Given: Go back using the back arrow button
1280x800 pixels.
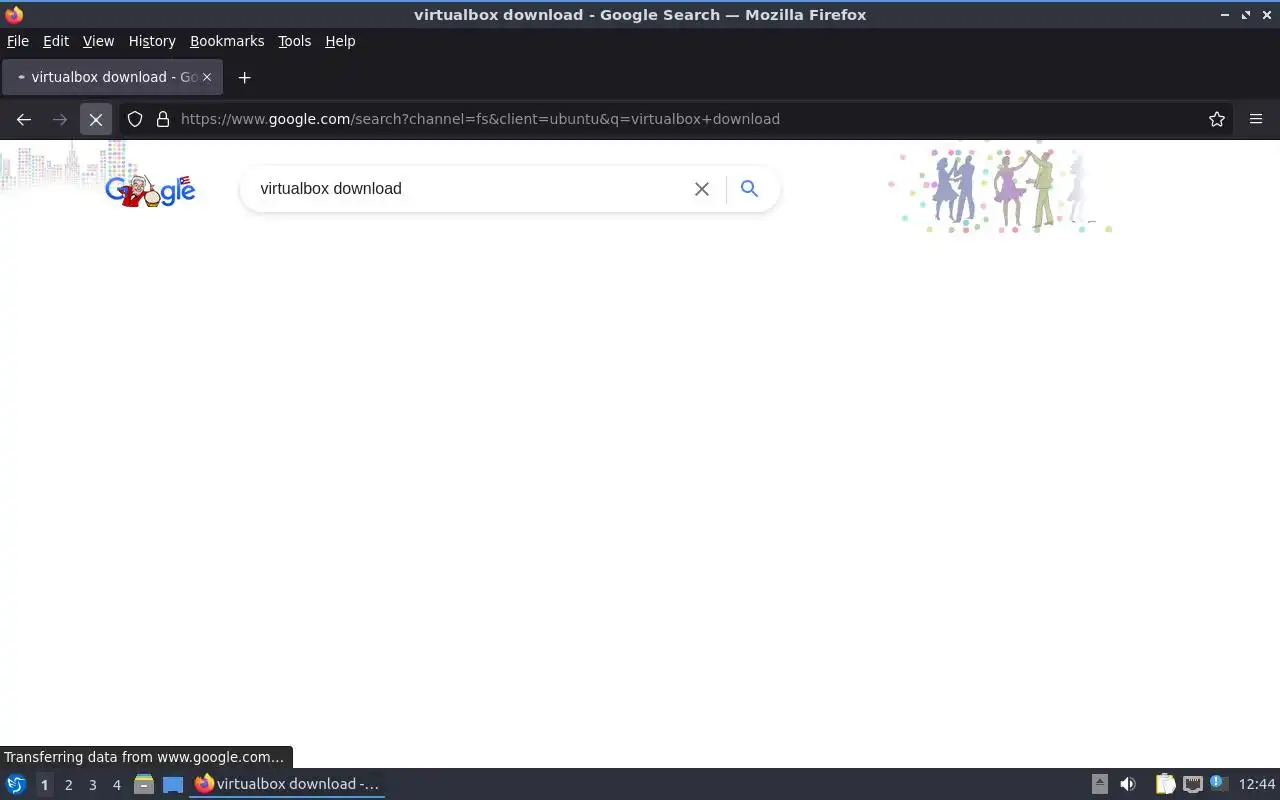Looking at the screenshot, I should tap(24, 119).
